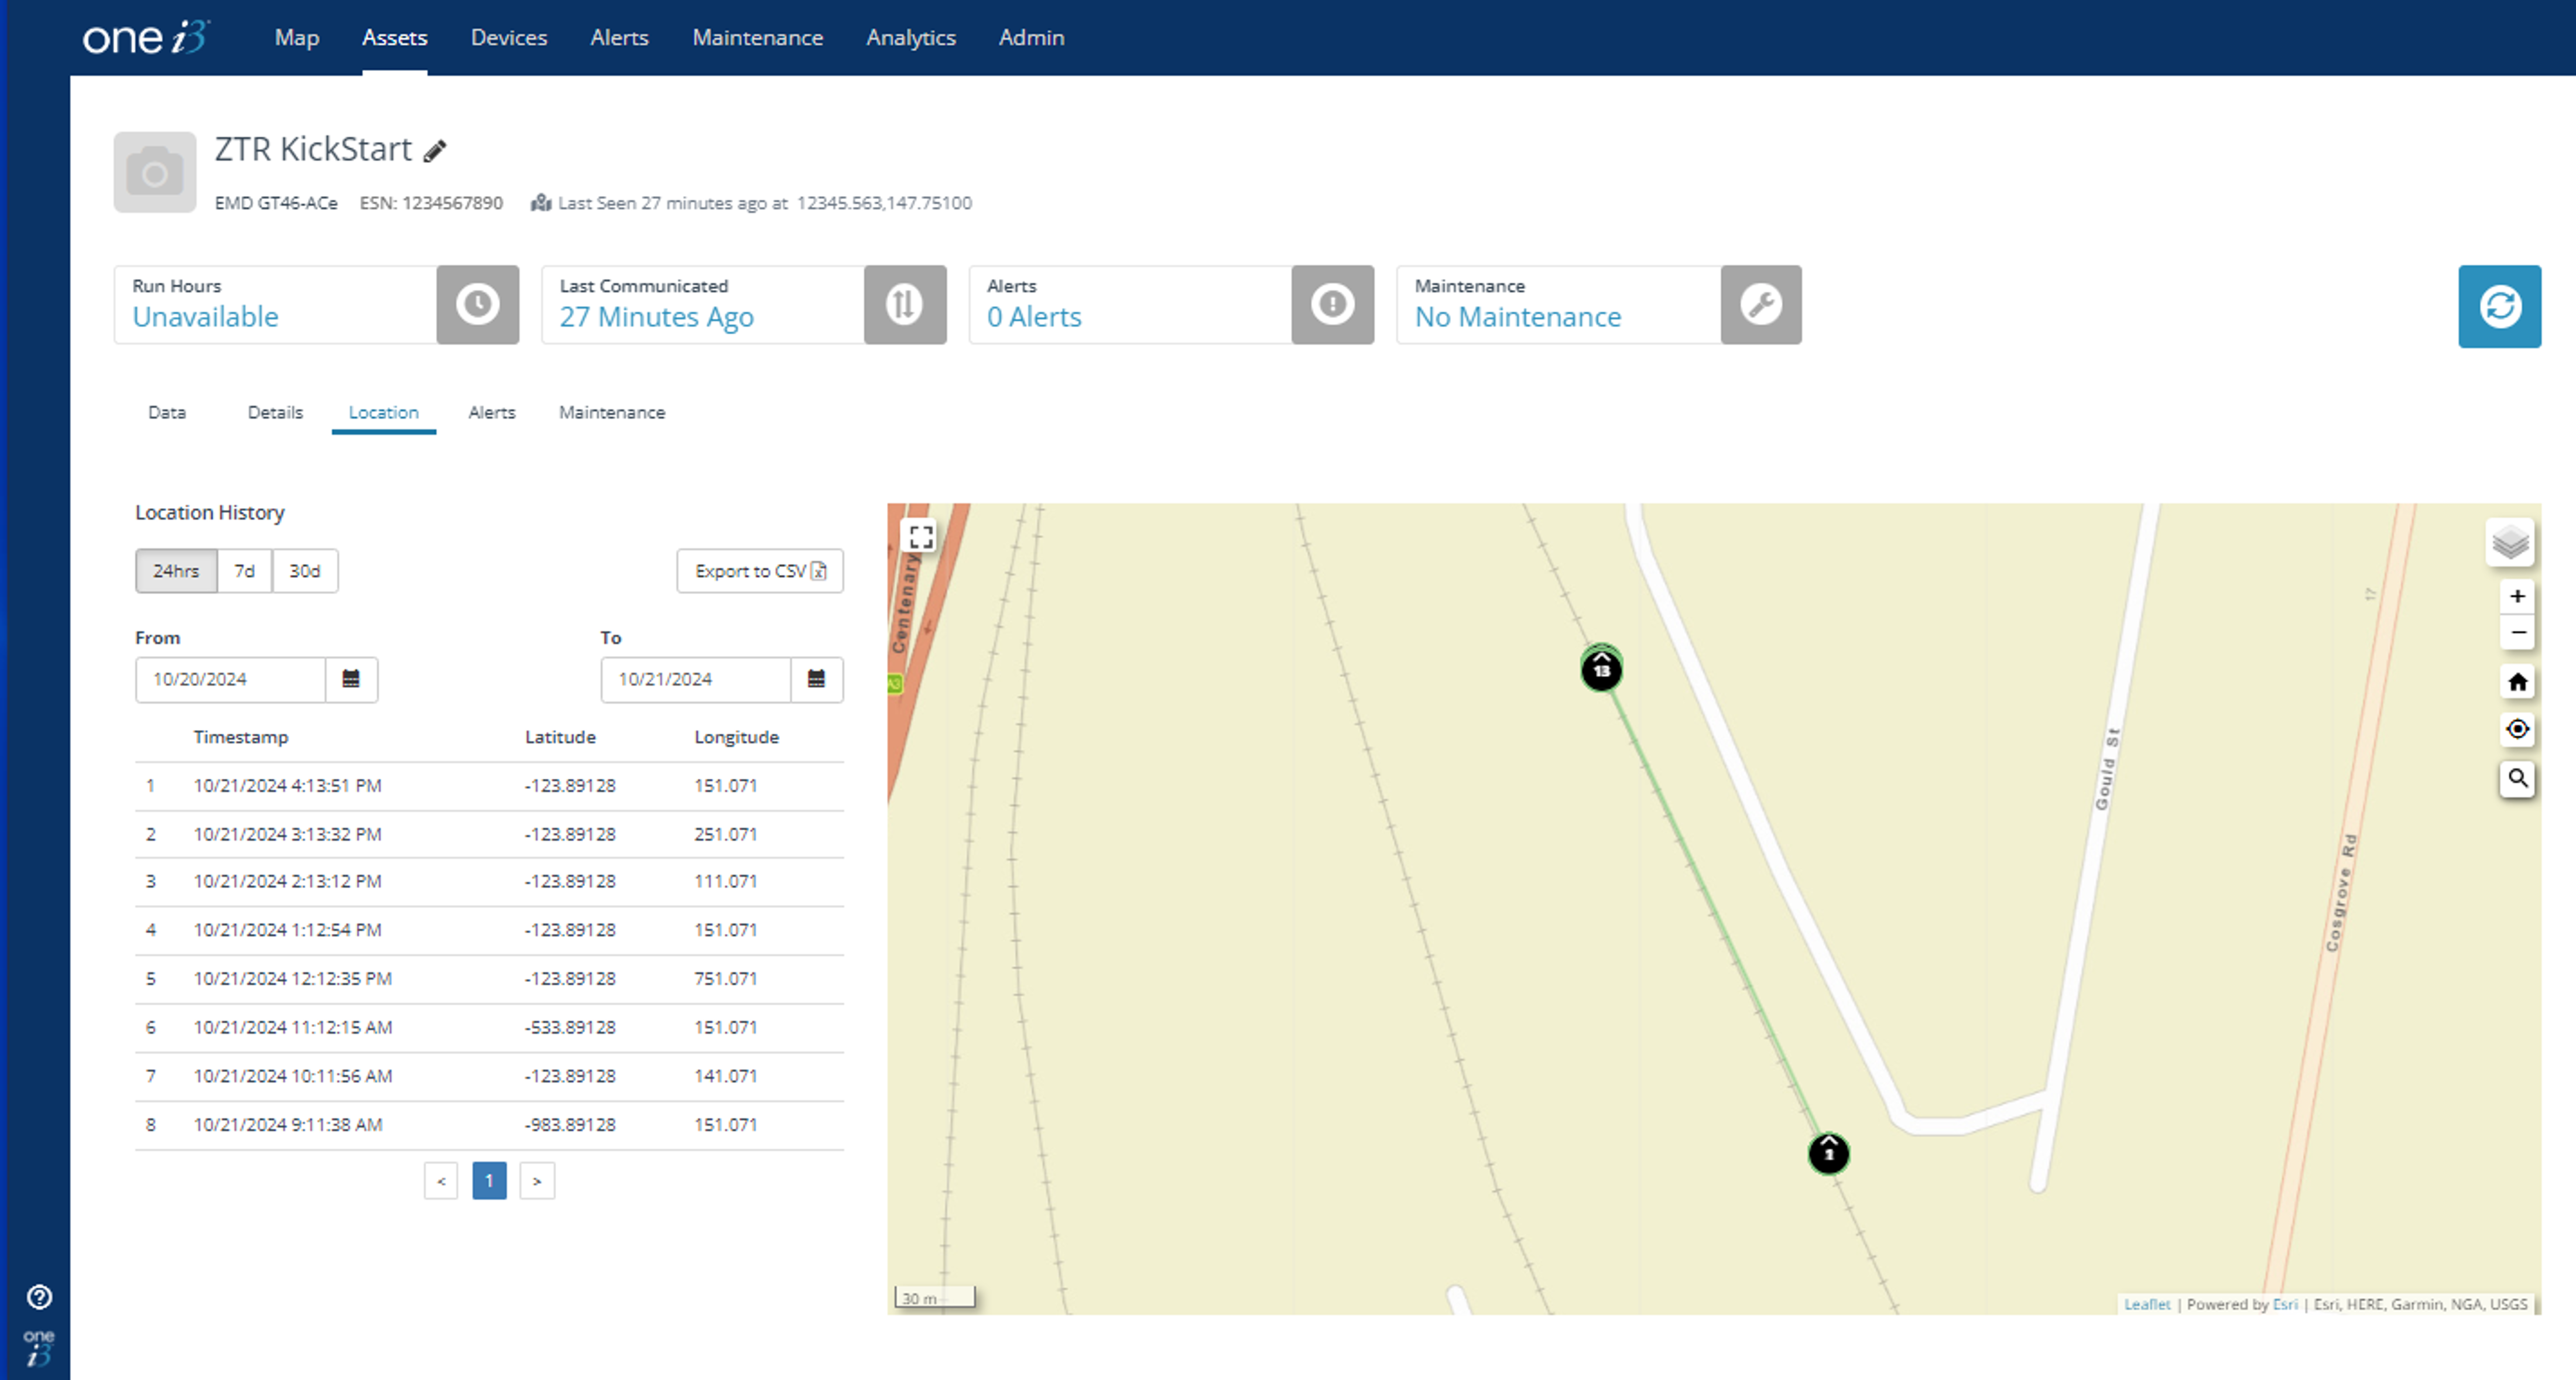The image size is (2576, 1380).
Task: Click the From date input field
Action: (x=230, y=678)
